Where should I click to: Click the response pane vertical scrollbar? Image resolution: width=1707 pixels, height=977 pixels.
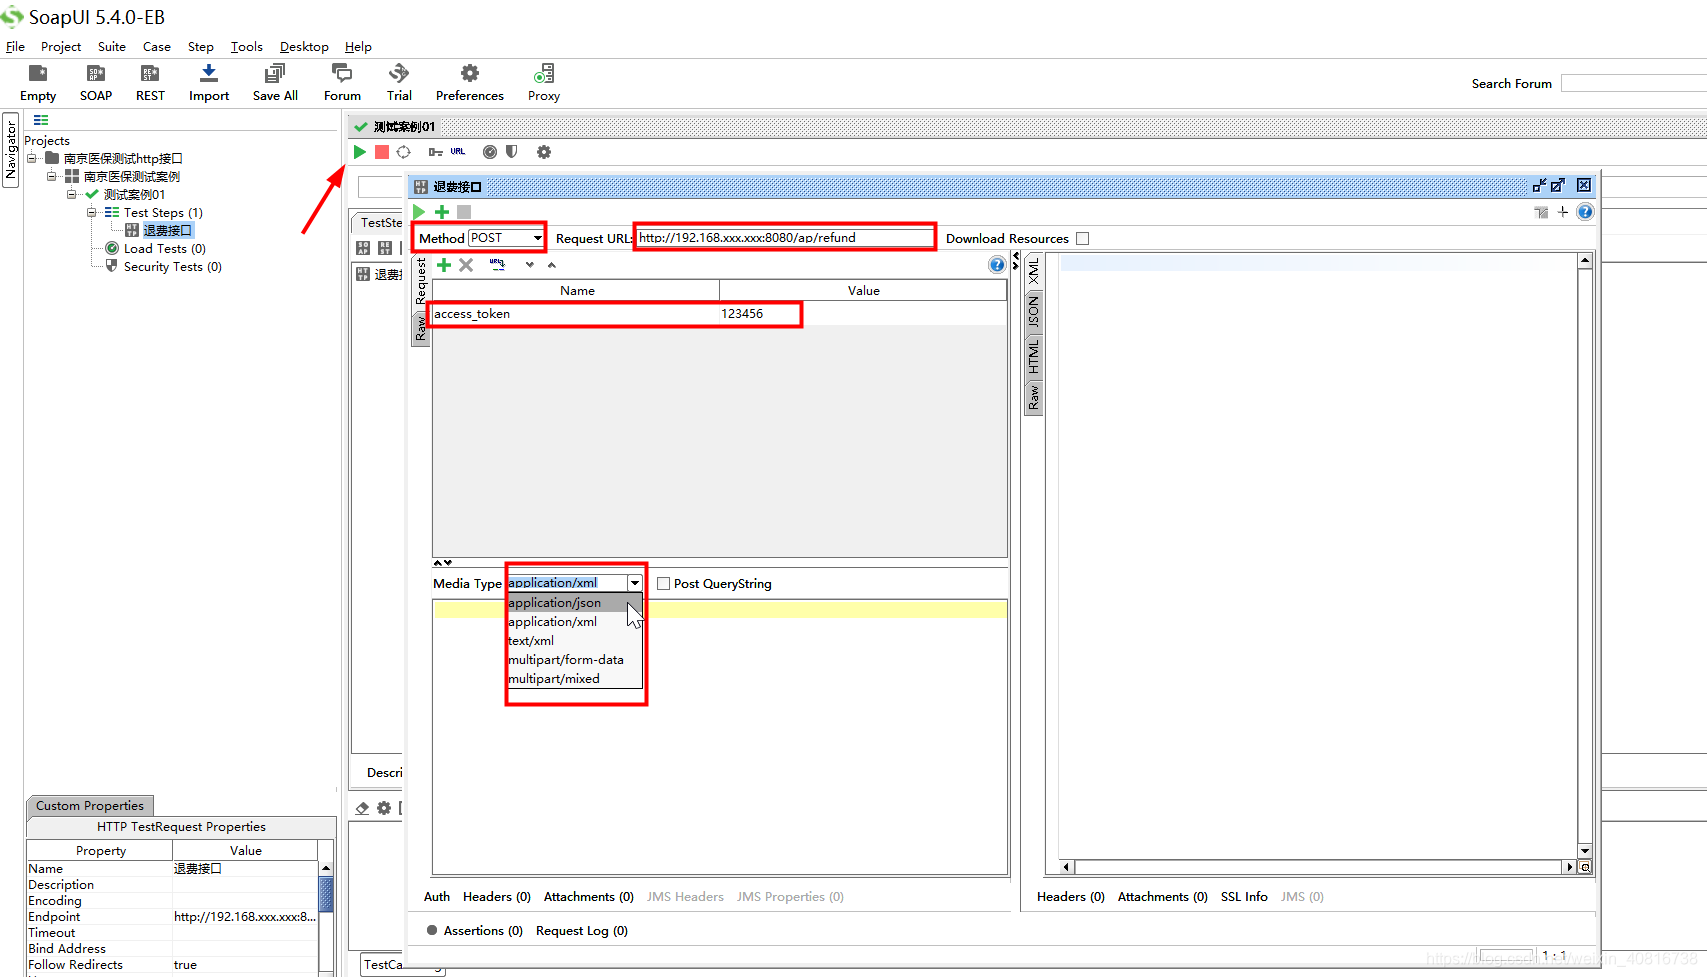pos(1585,555)
